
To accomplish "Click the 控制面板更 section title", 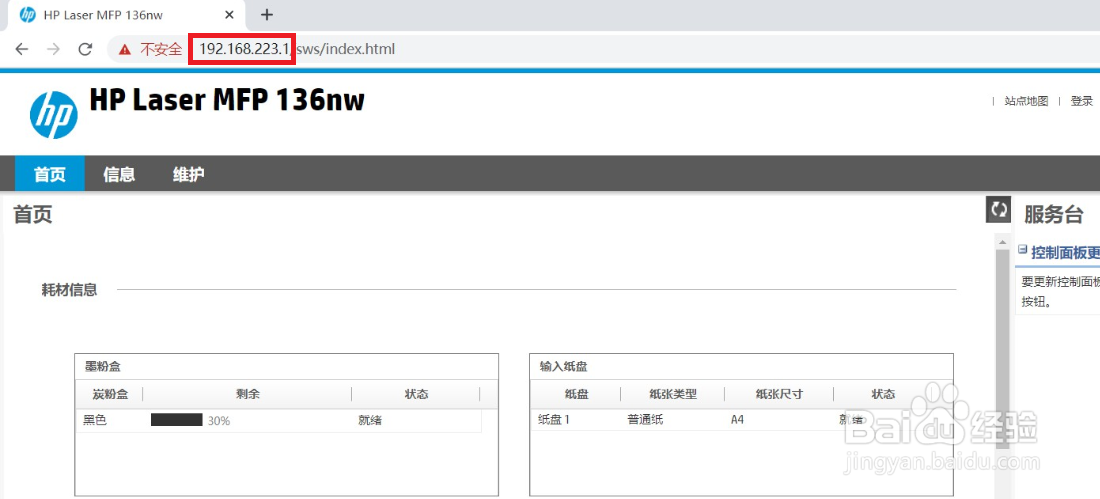I will [1066, 253].
